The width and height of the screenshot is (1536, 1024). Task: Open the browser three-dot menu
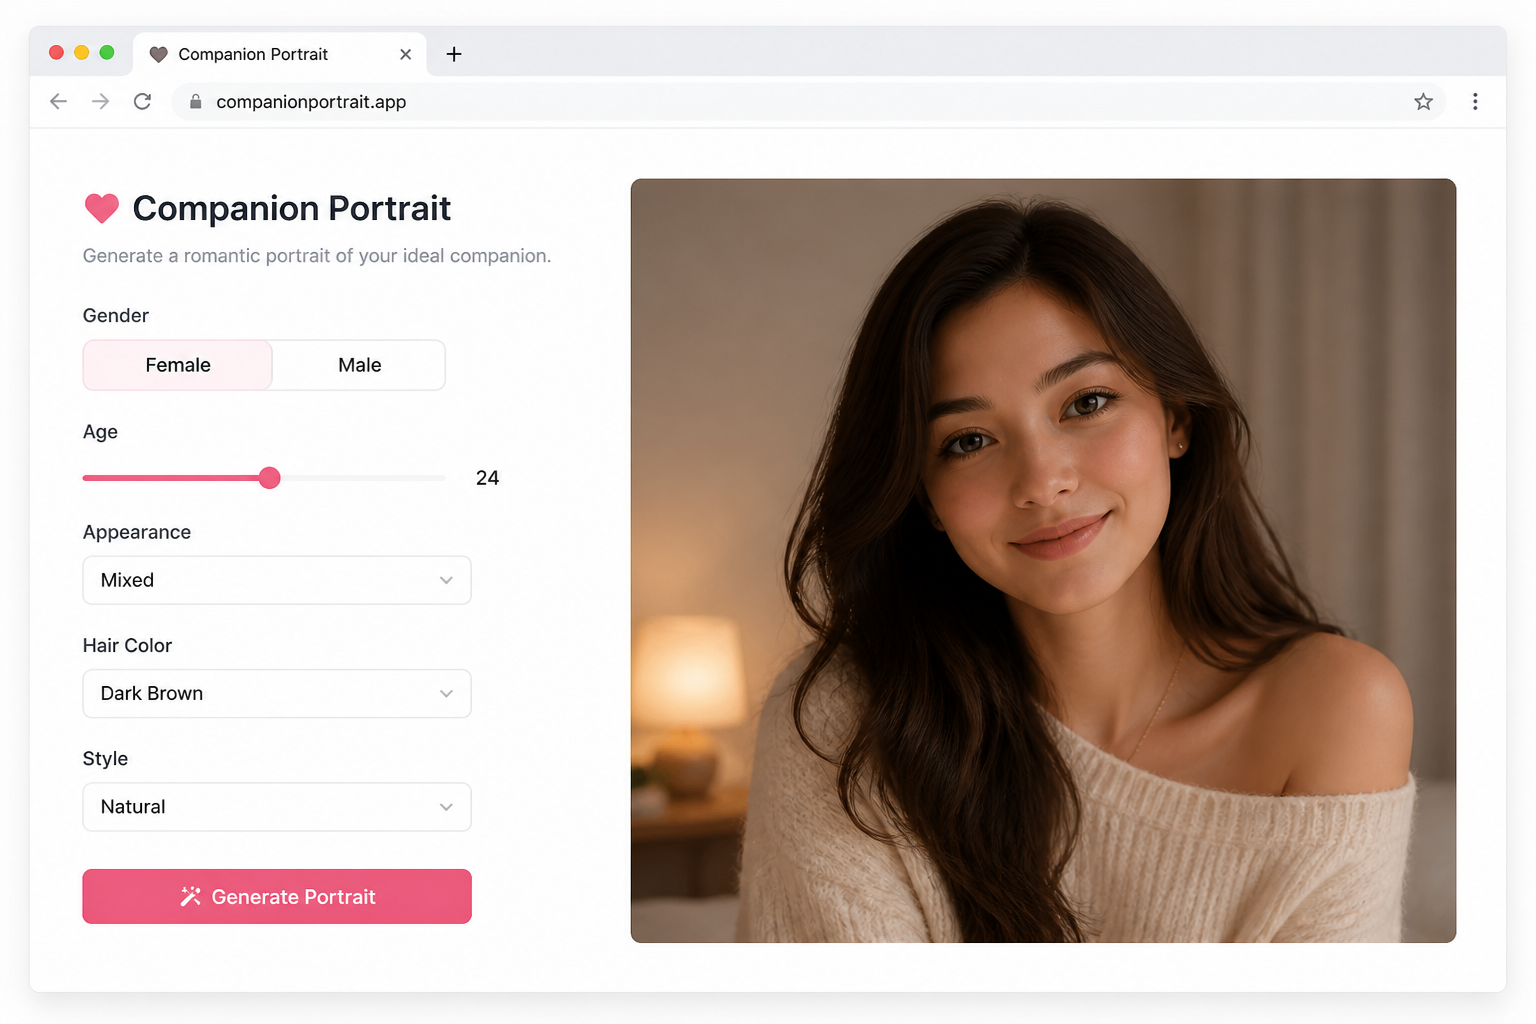pyautogui.click(x=1475, y=101)
